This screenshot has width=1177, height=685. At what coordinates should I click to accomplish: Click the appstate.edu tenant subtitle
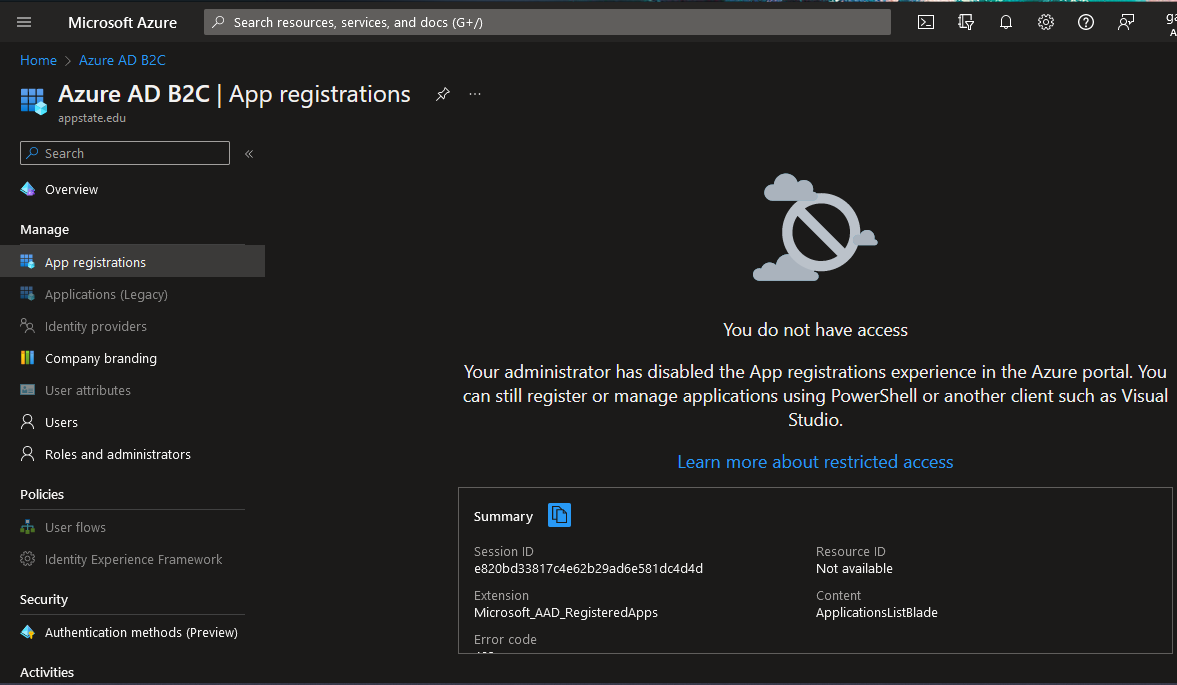92,119
